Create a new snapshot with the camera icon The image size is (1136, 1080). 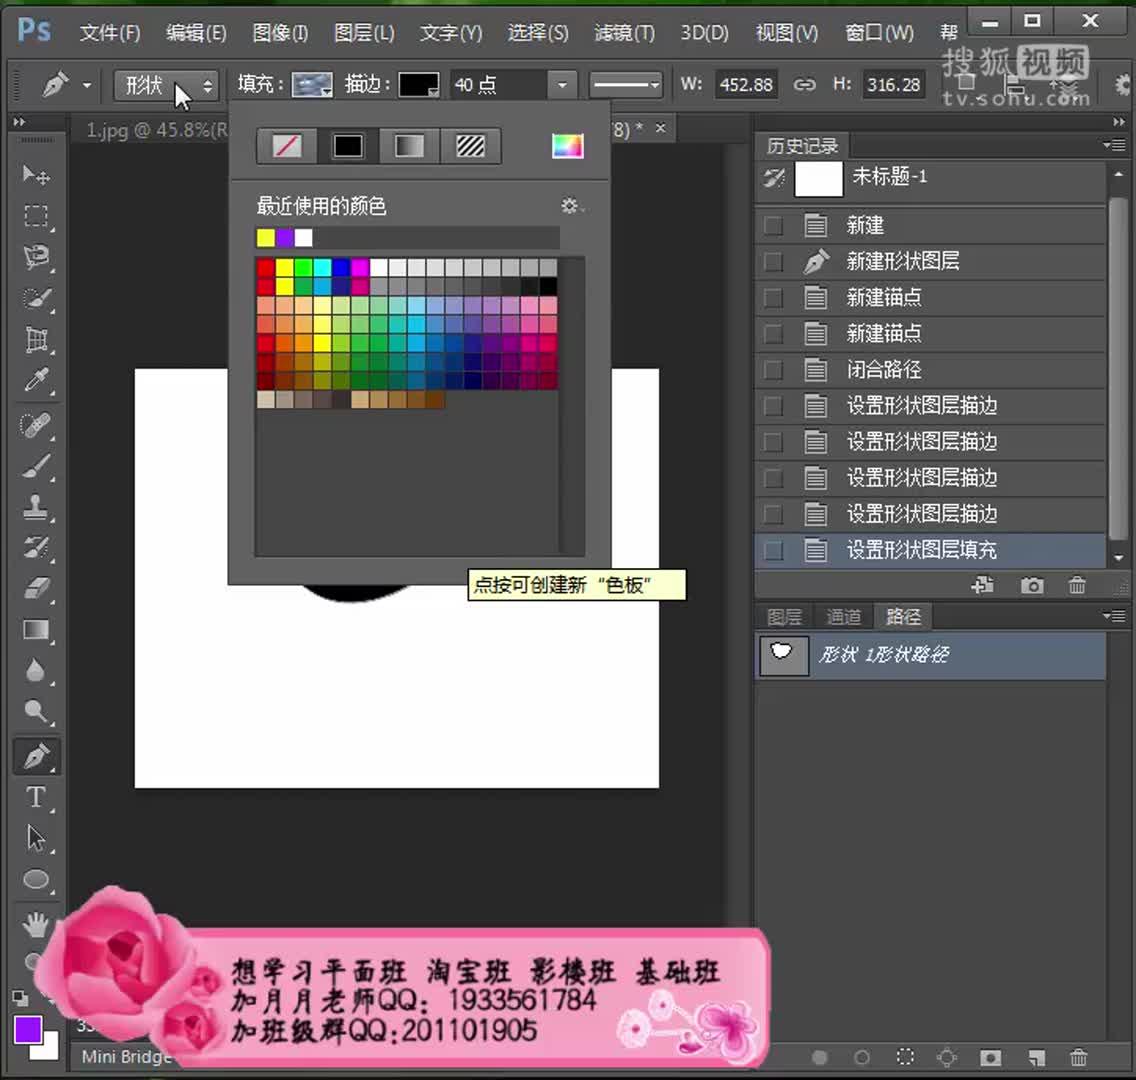(1030, 586)
